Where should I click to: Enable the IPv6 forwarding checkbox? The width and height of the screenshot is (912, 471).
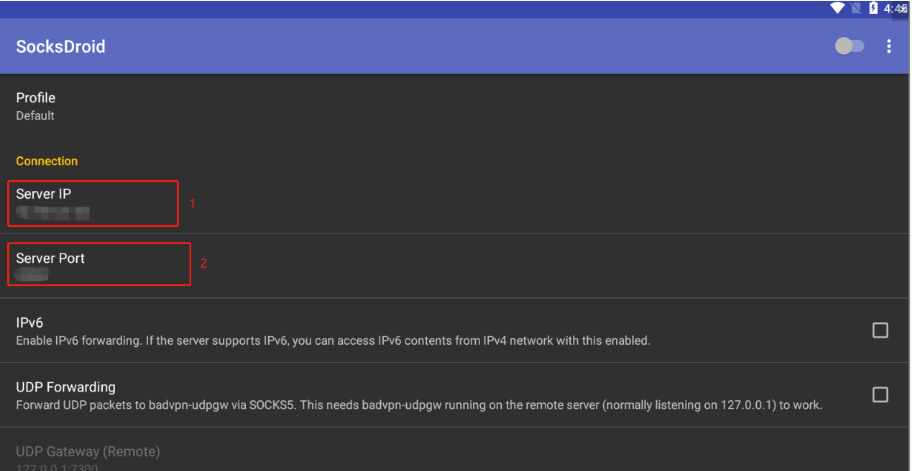[x=880, y=330]
